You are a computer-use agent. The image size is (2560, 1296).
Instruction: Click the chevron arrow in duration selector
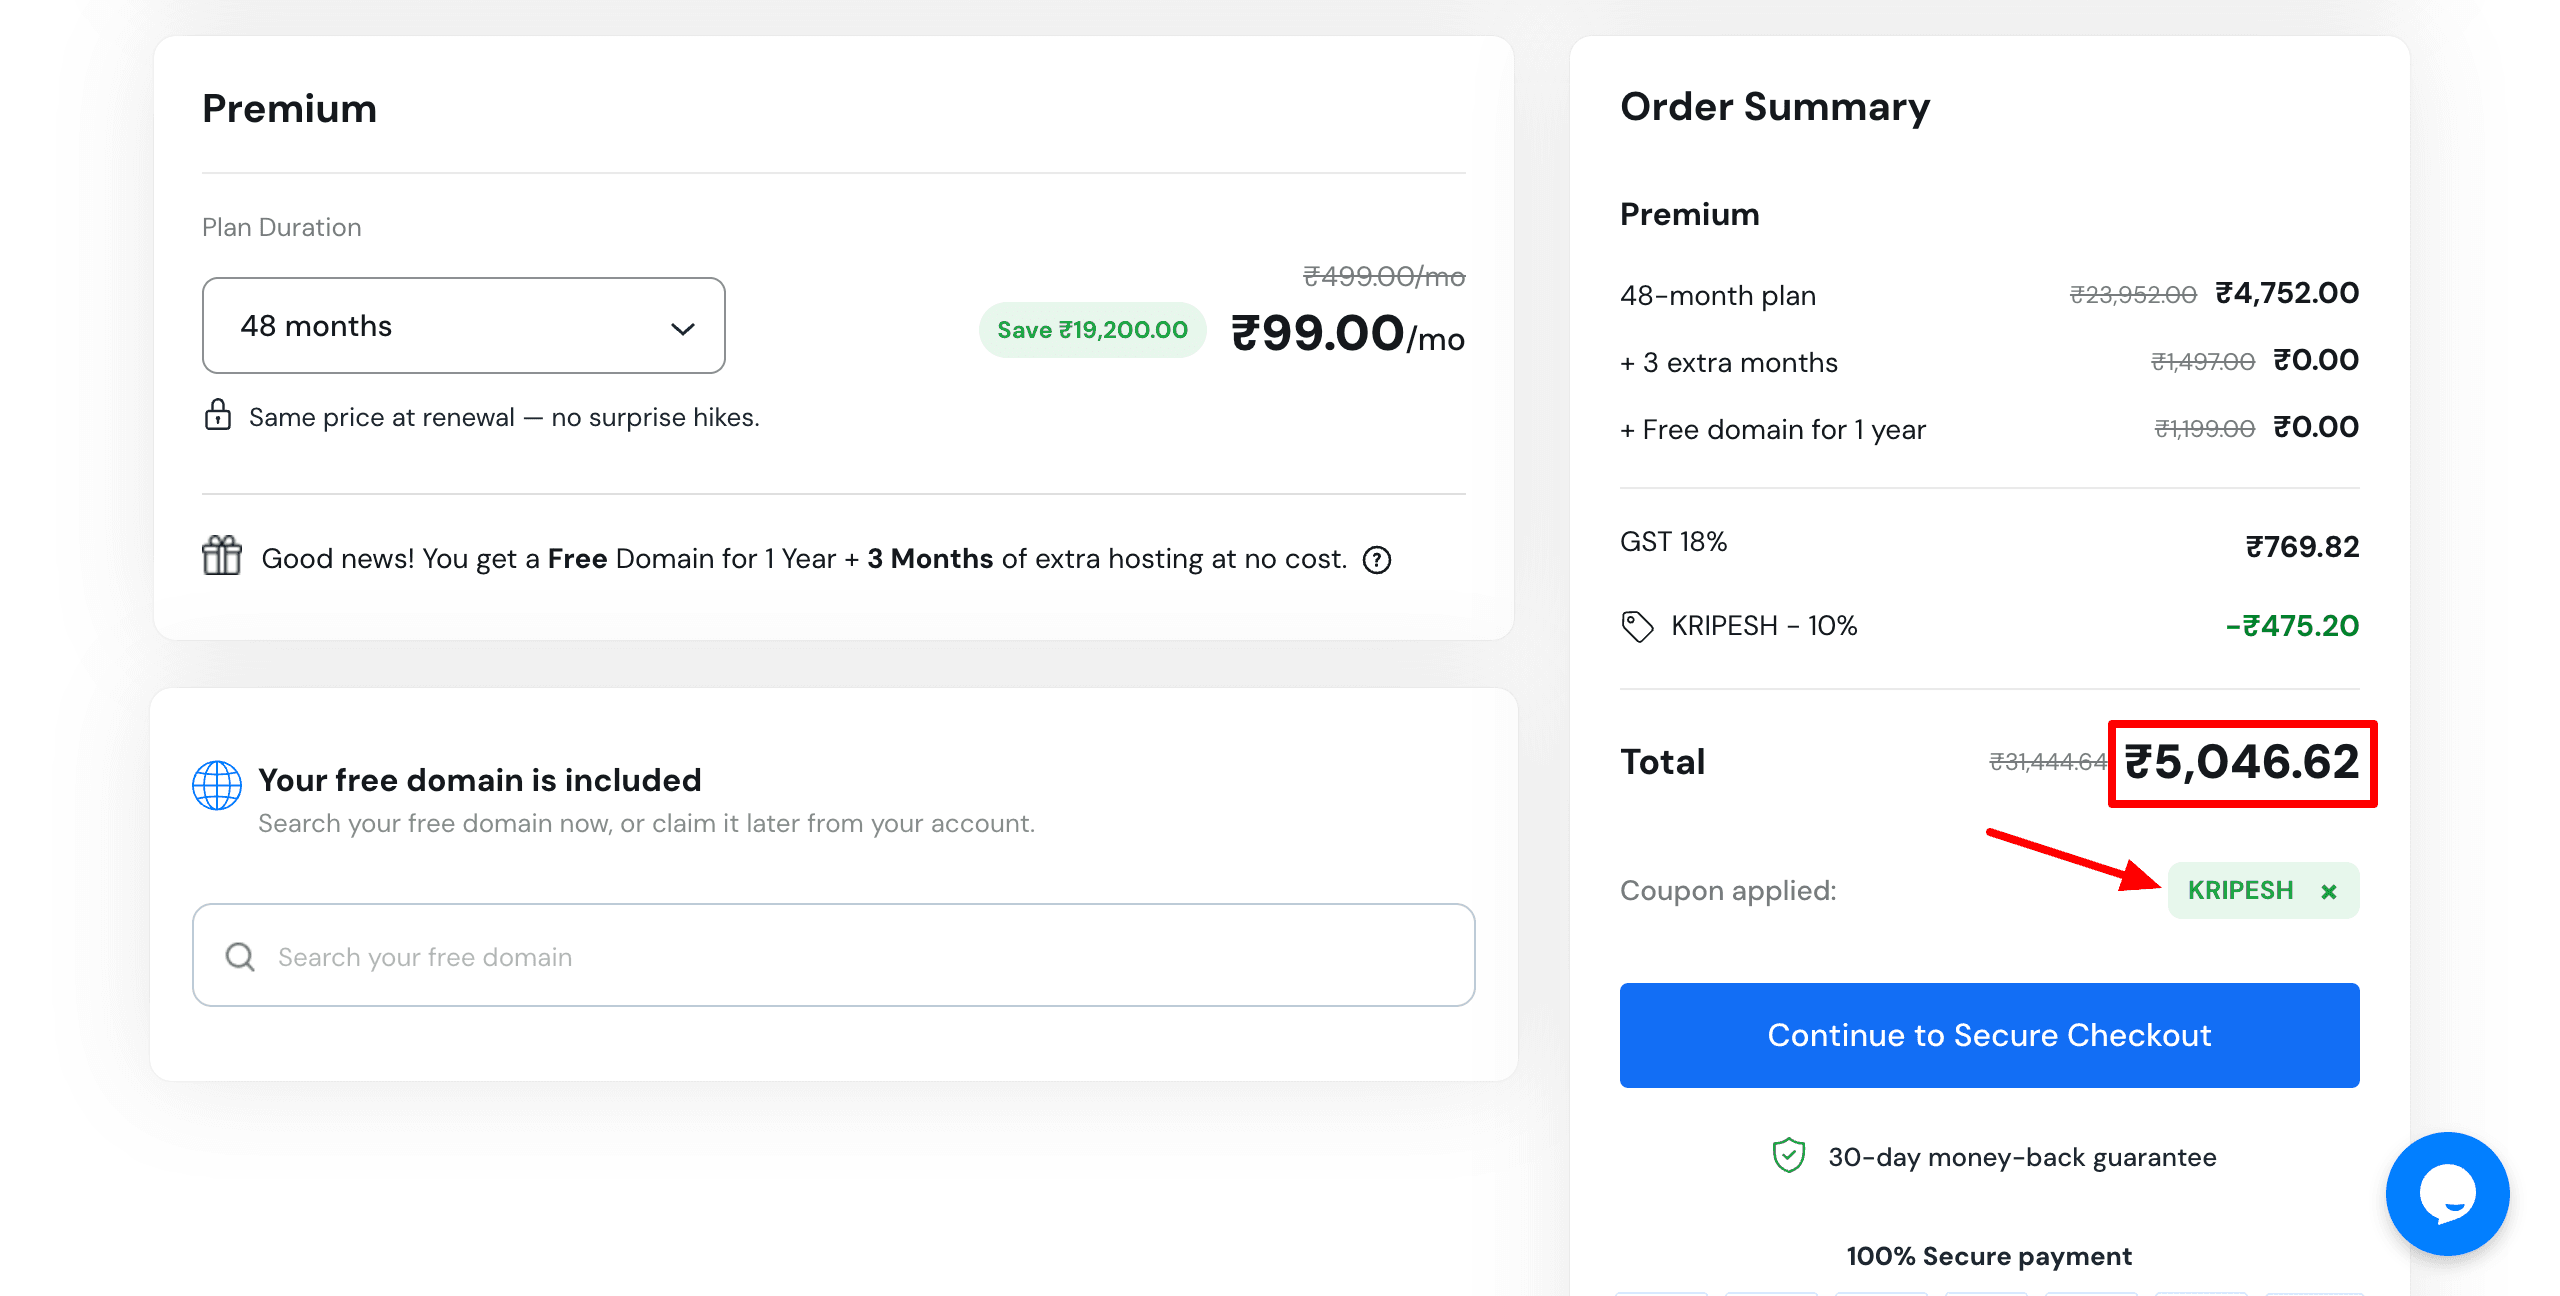coord(683,329)
